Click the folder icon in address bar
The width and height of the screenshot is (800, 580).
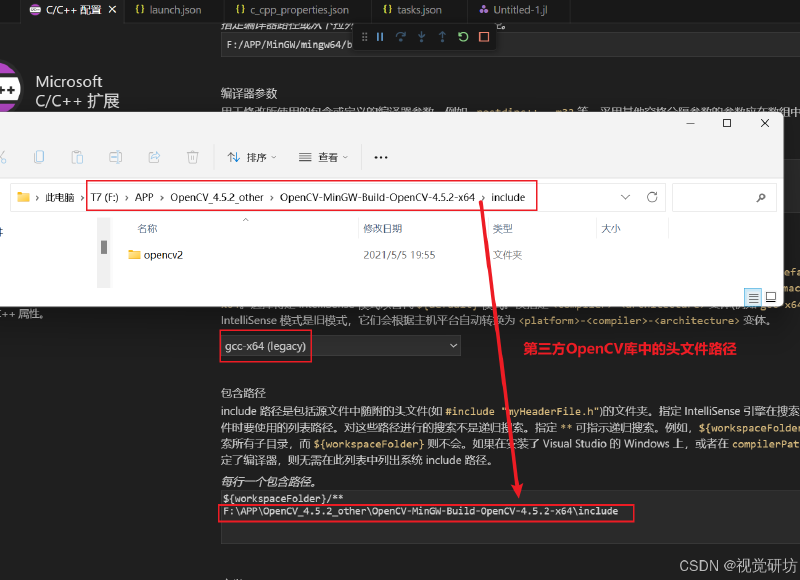point(23,197)
